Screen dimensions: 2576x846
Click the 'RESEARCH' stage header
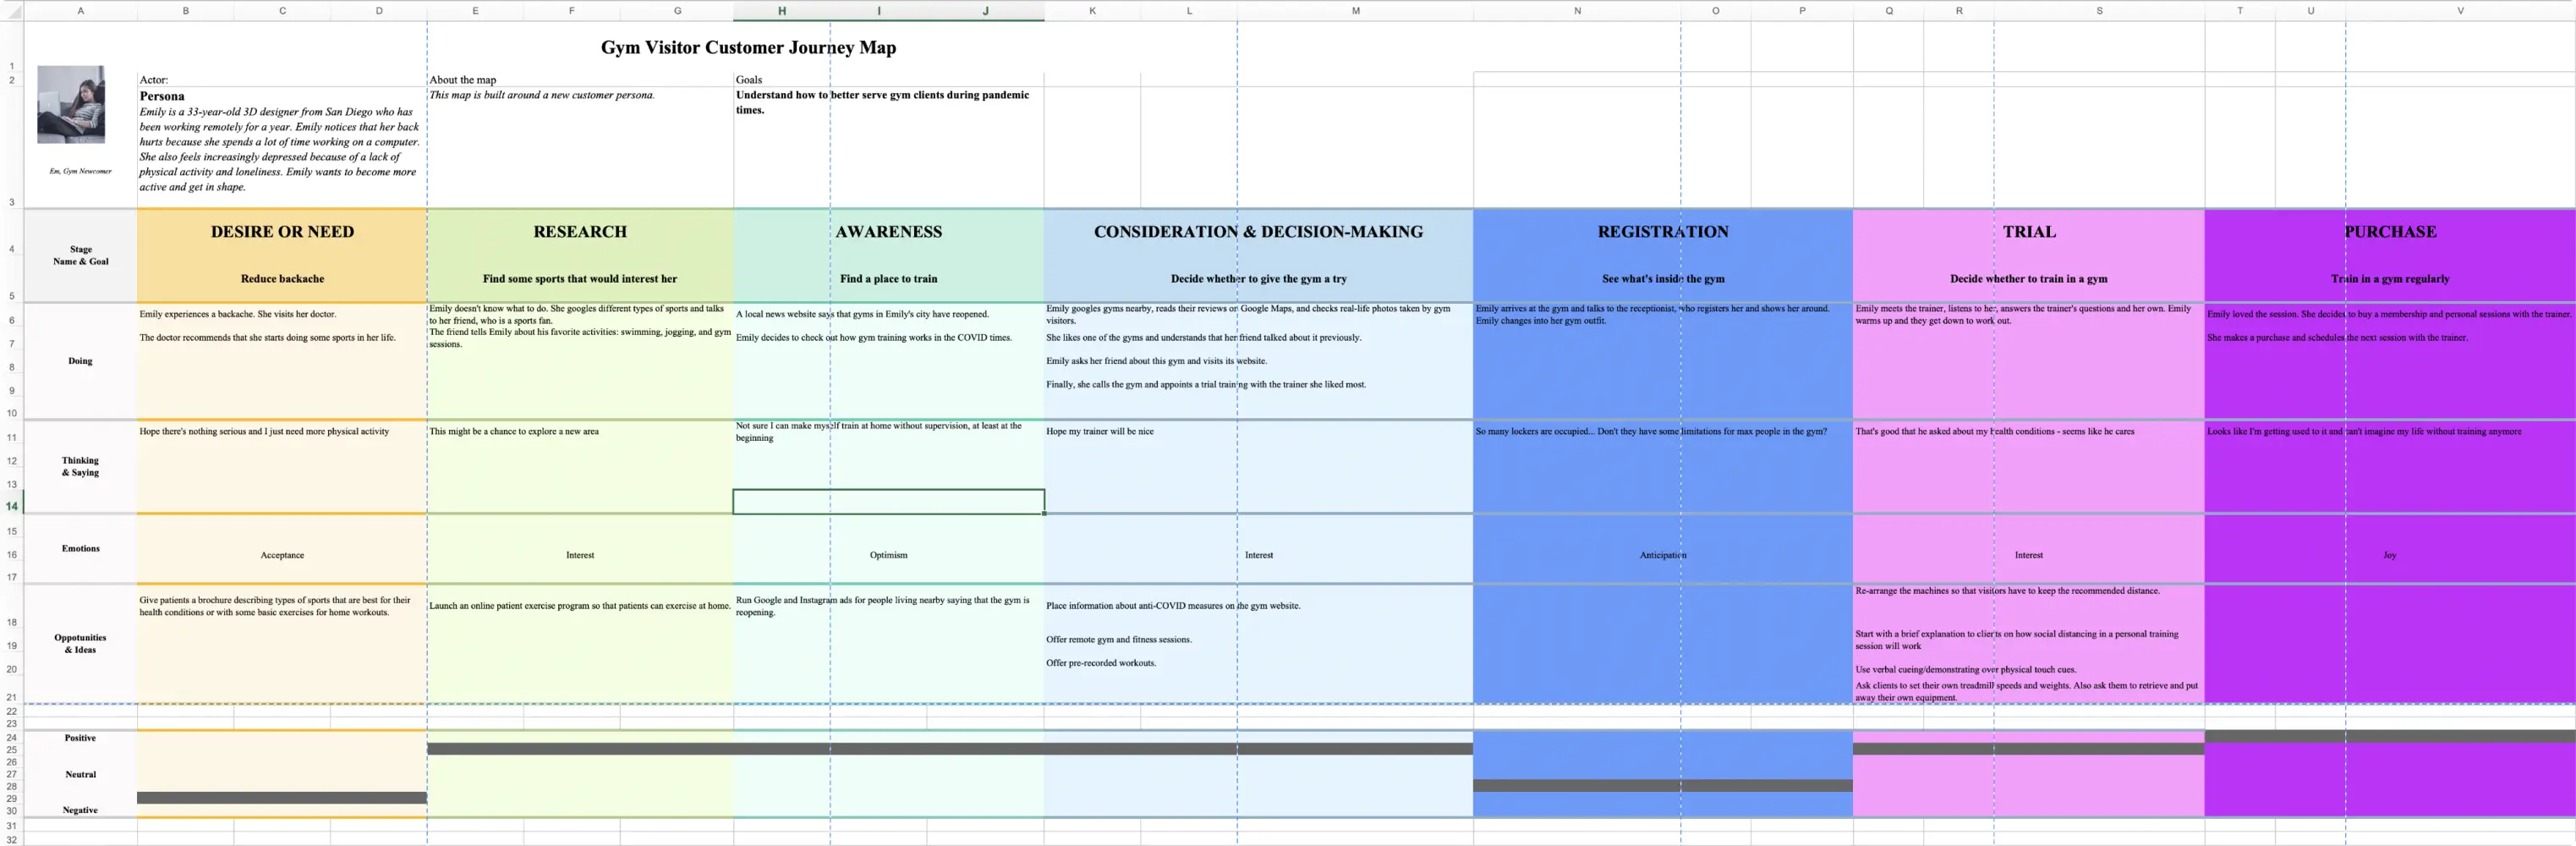click(x=580, y=232)
